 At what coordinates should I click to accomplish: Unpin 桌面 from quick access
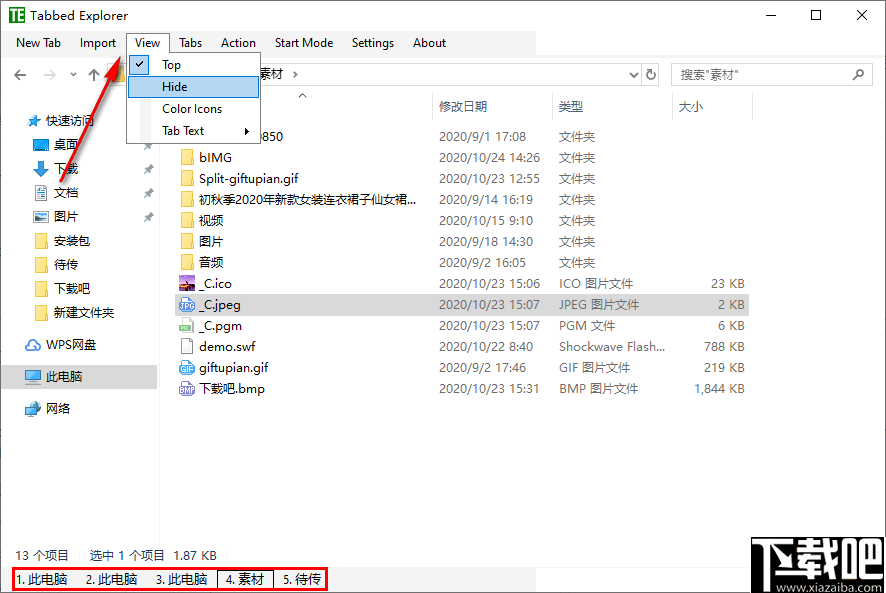pos(147,146)
